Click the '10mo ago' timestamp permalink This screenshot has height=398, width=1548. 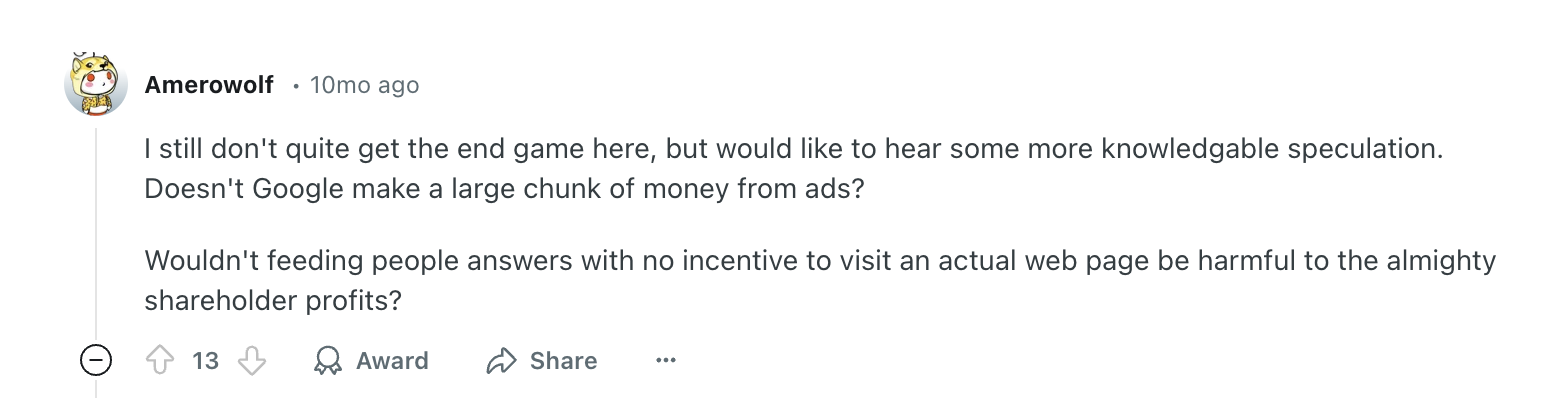coord(364,85)
